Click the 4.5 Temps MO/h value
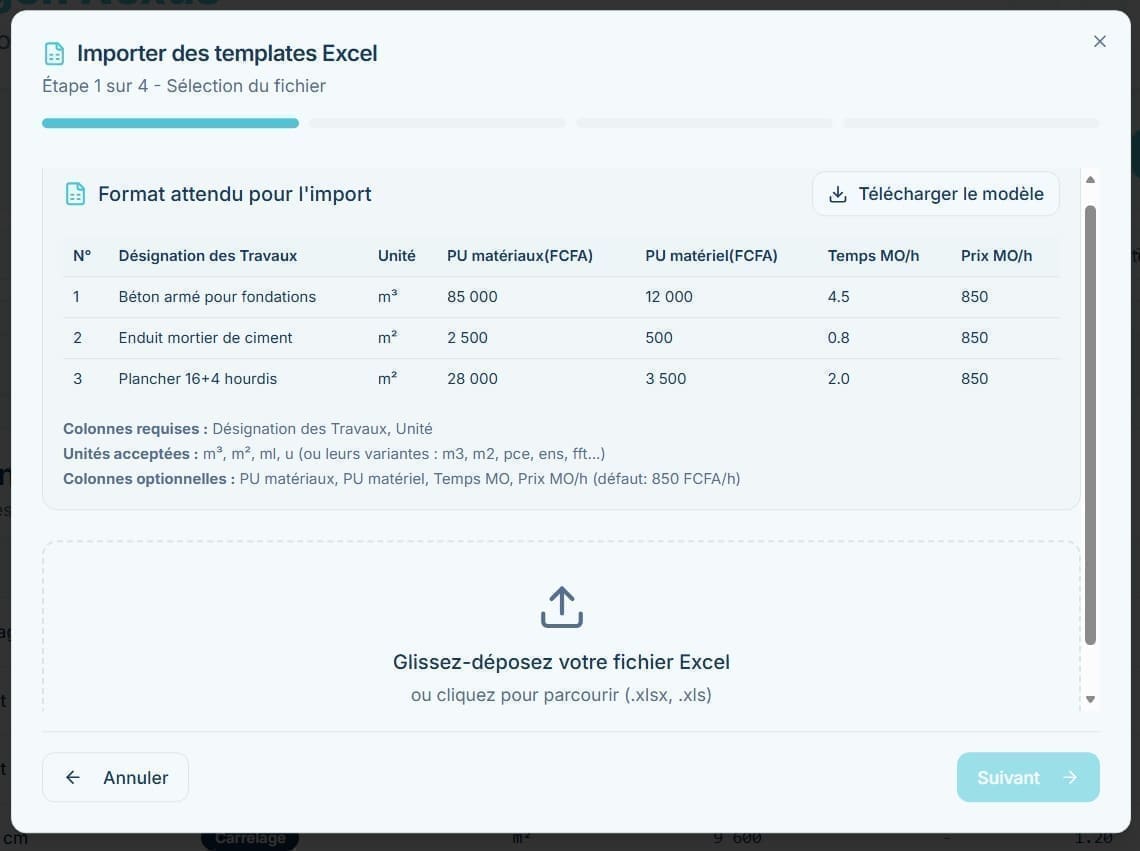Viewport: 1140px width, 851px height. click(x=838, y=297)
